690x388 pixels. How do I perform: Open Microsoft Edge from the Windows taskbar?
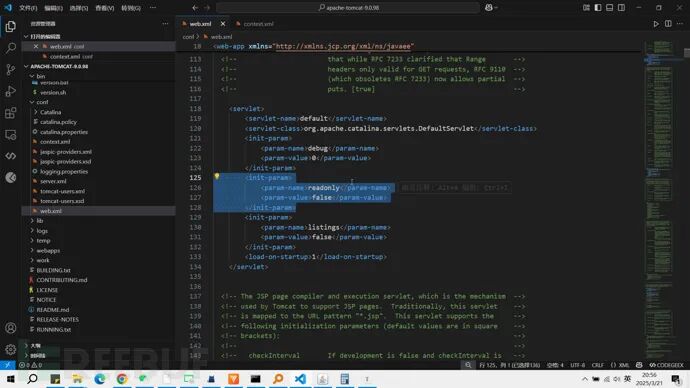click(99, 379)
